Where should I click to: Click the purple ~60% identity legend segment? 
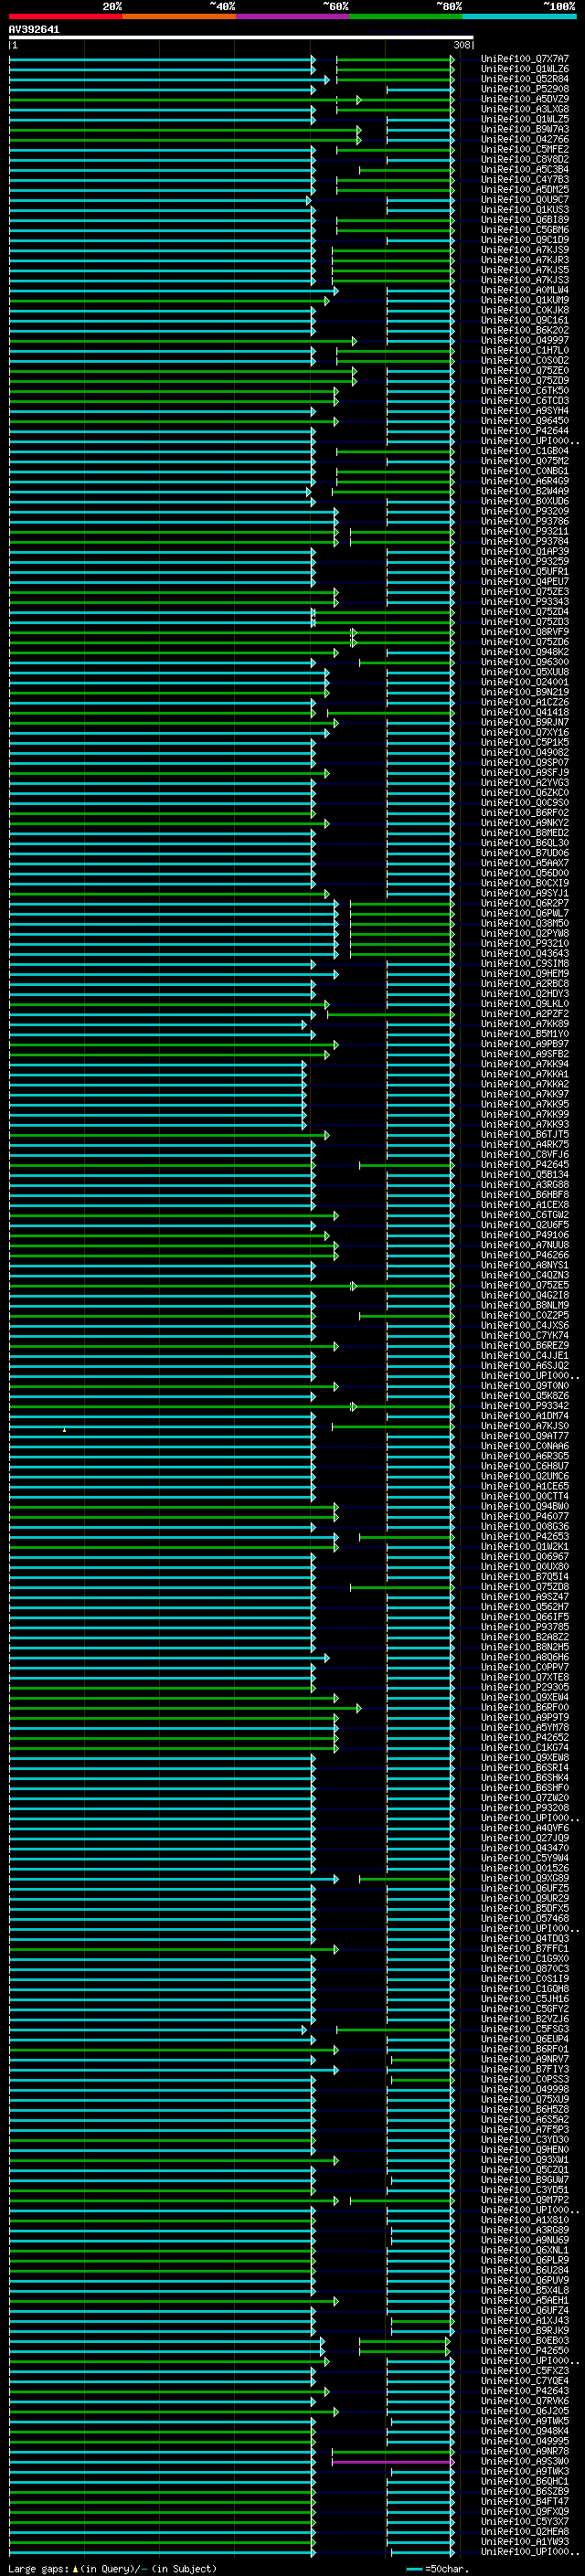[x=293, y=16]
